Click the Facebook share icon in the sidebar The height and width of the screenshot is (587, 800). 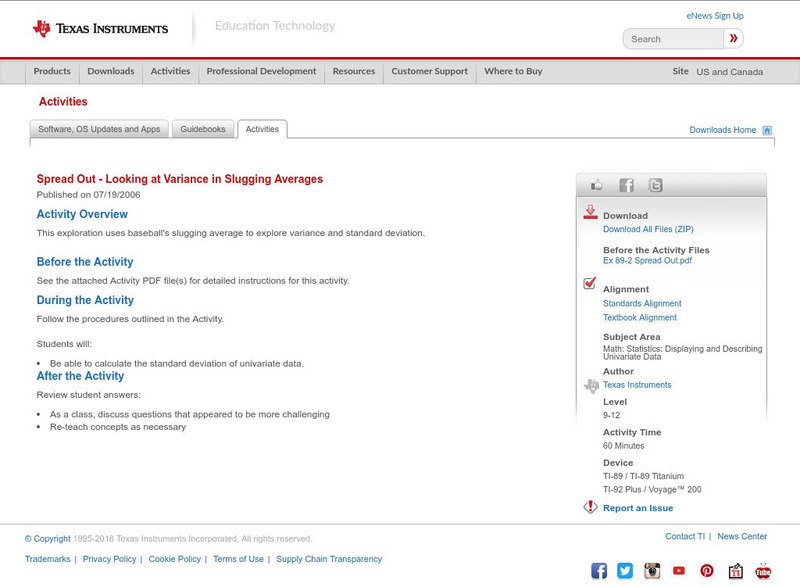pyautogui.click(x=626, y=185)
